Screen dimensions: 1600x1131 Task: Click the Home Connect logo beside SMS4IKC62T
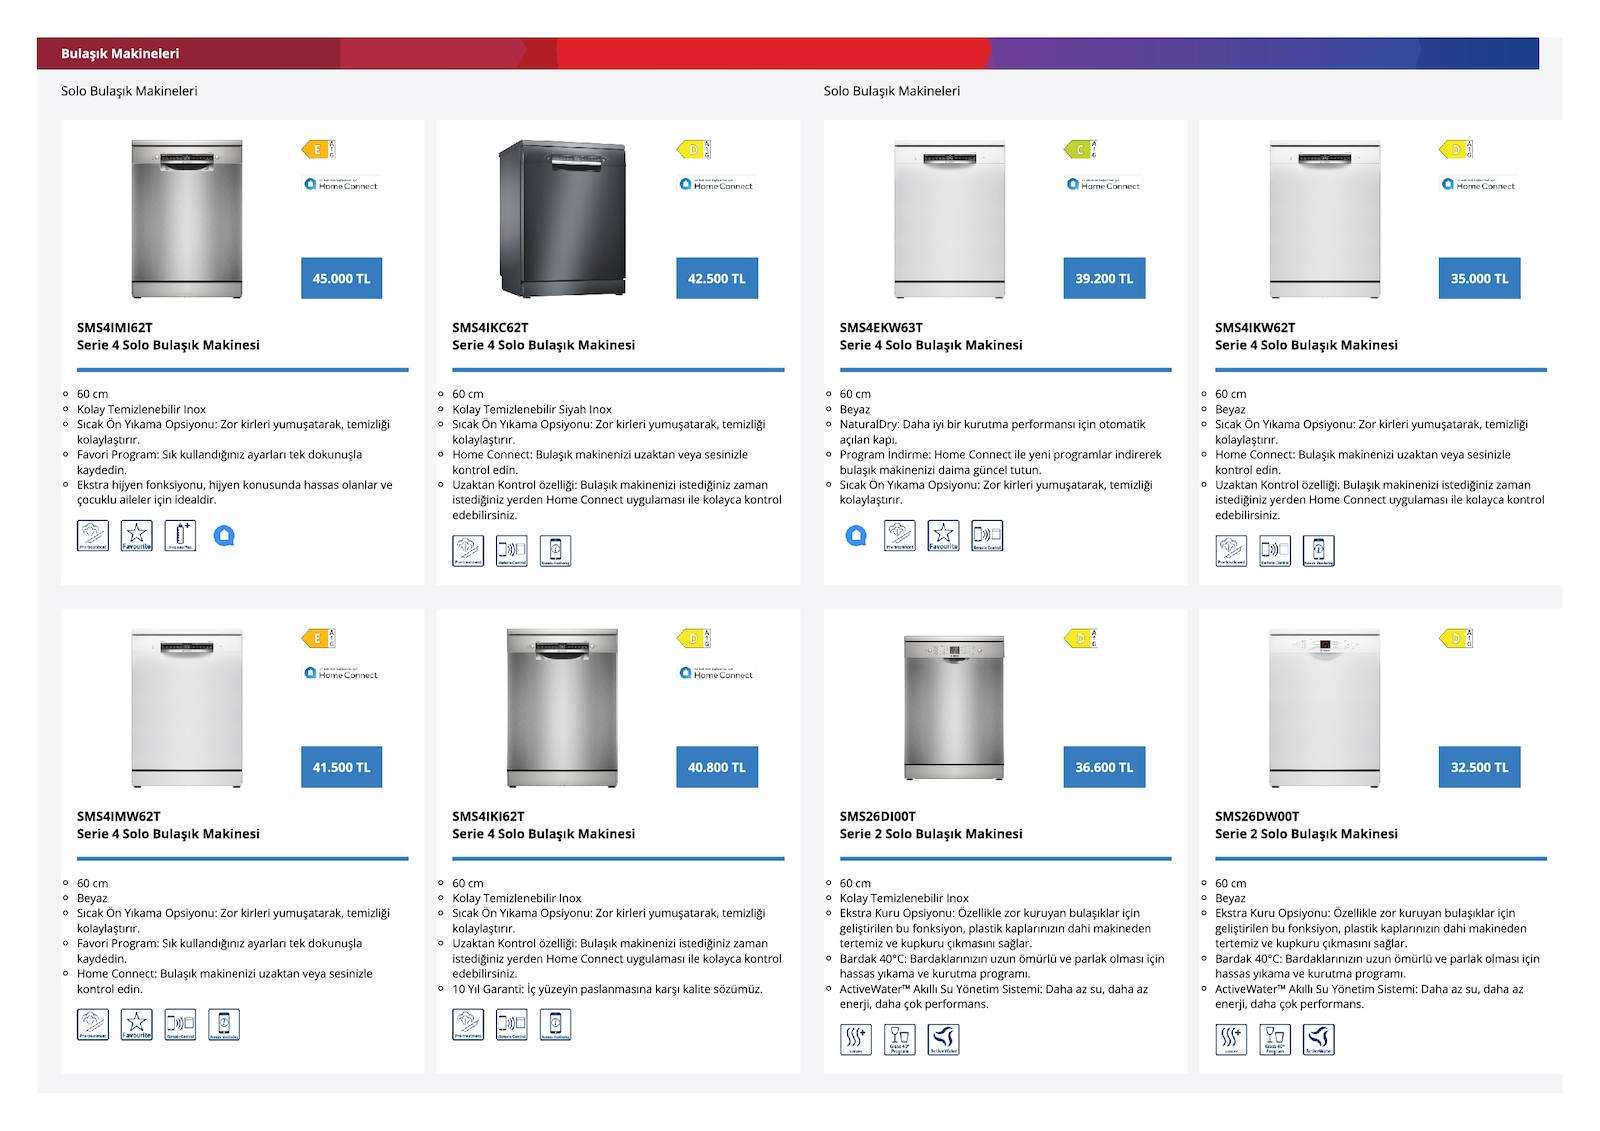point(716,184)
